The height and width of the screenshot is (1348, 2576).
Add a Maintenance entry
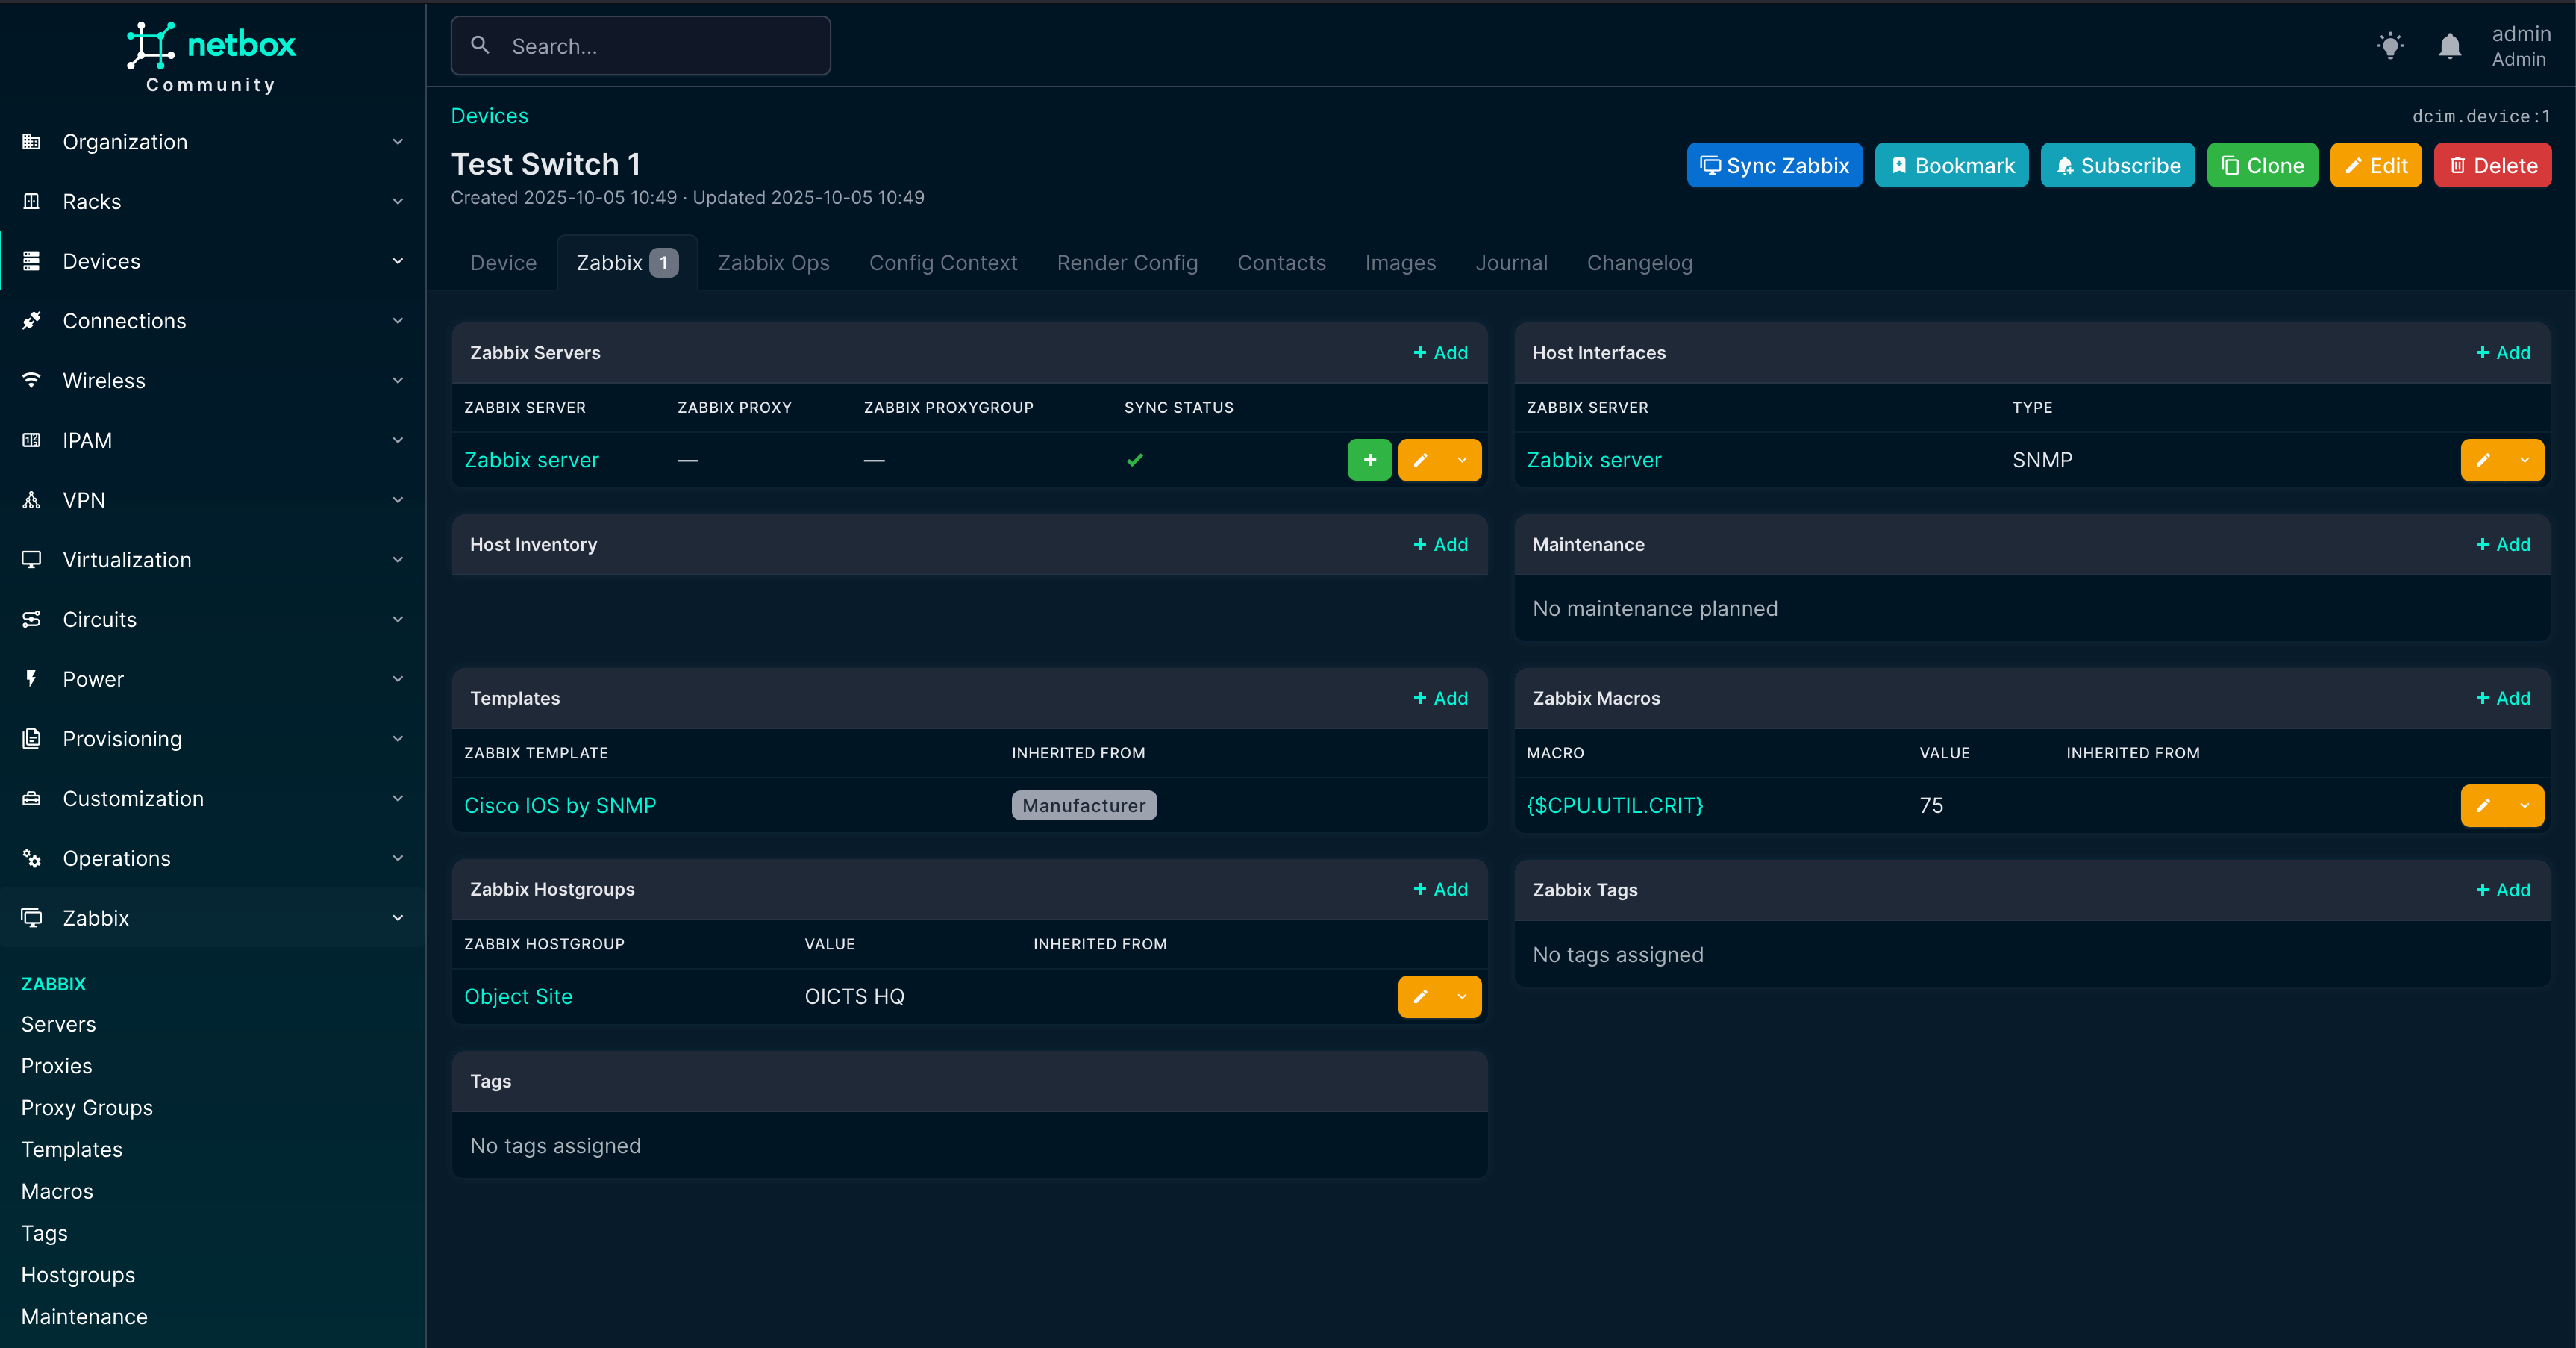[x=2502, y=544]
